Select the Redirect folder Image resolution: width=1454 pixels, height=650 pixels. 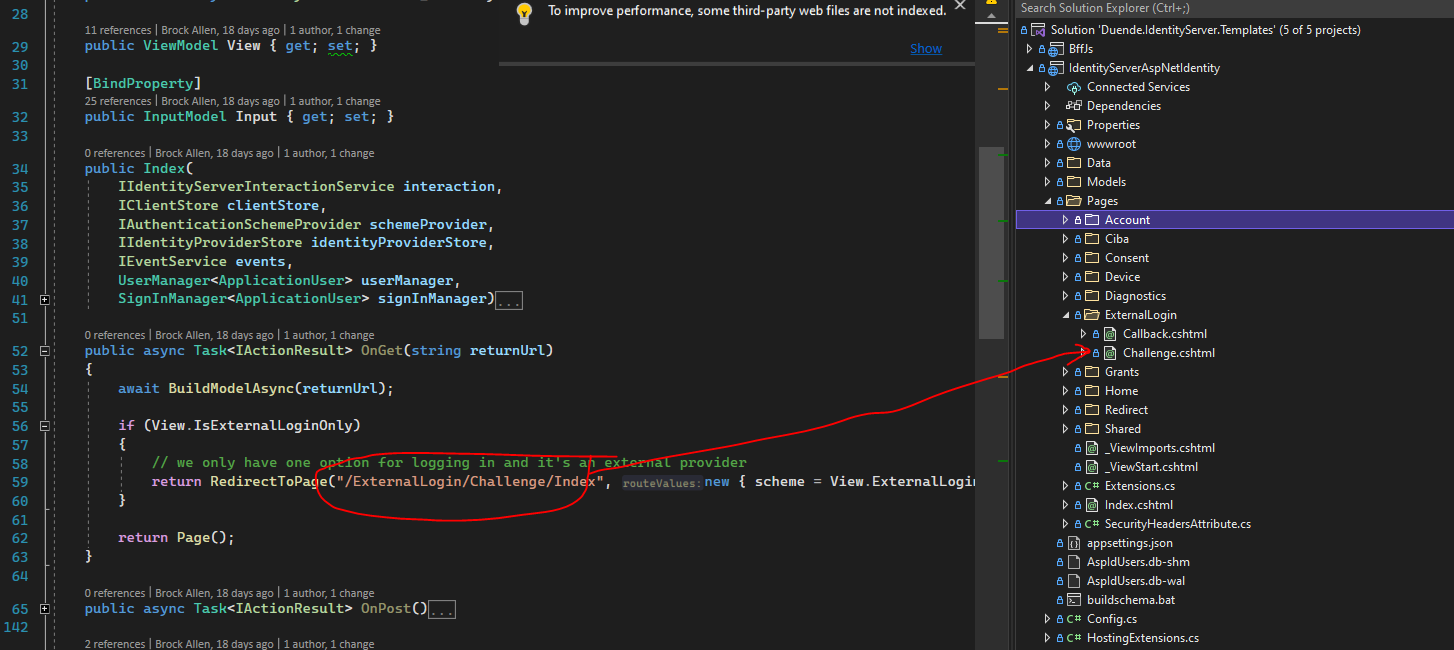[x=1126, y=410]
